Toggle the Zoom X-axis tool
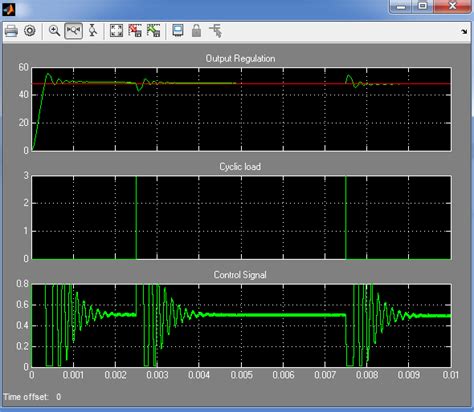Image resolution: width=474 pixels, height=412 pixels. click(74, 31)
